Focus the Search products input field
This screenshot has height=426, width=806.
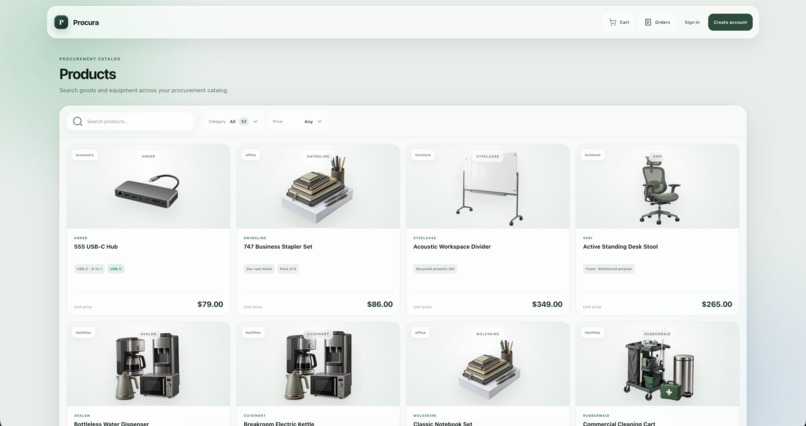click(130, 121)
